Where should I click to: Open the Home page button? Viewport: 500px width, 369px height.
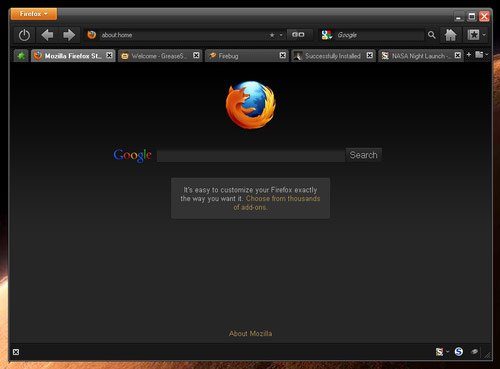450,35
